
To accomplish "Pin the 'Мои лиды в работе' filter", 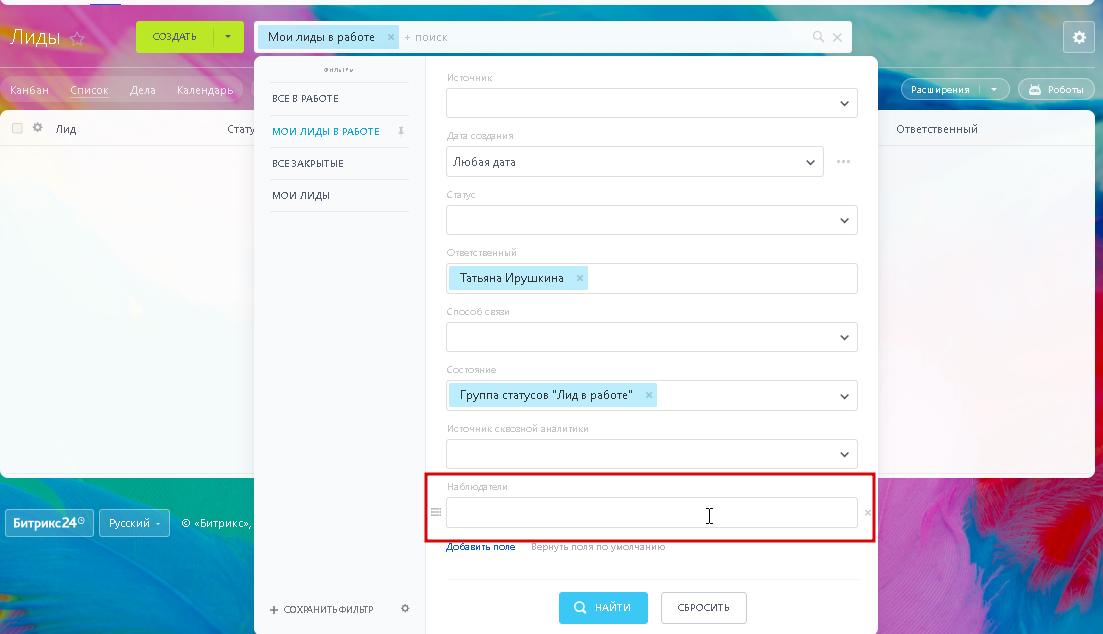I will point(401,131).
